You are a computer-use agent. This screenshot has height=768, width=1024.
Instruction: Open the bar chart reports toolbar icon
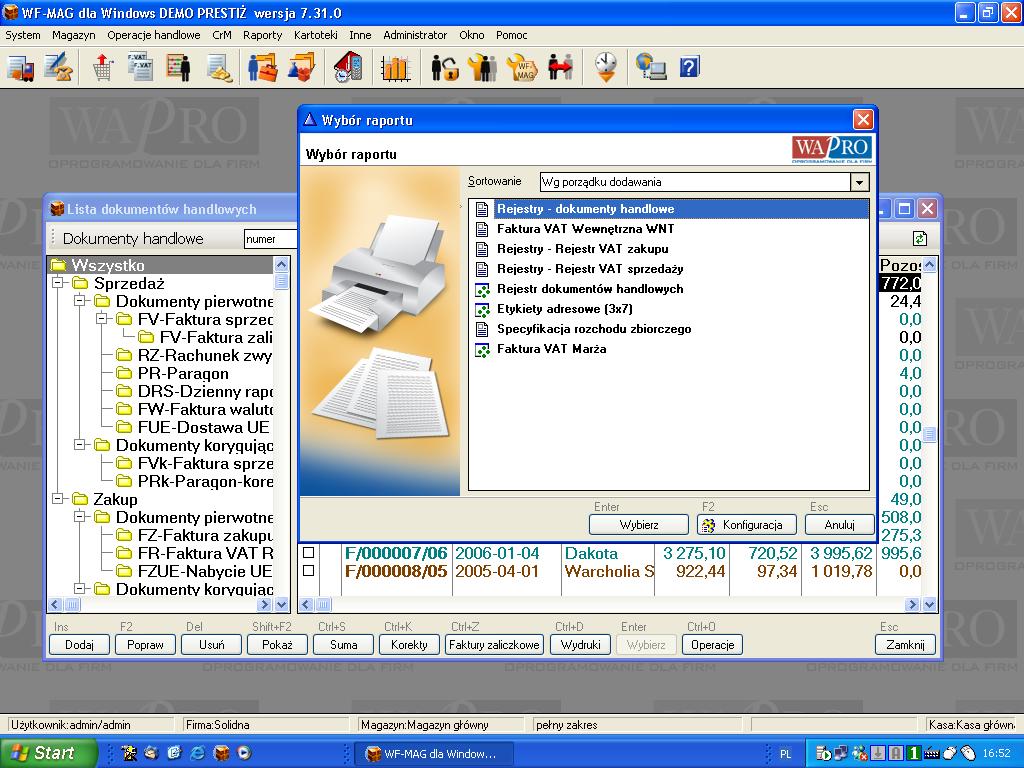(x=396, y=67)
